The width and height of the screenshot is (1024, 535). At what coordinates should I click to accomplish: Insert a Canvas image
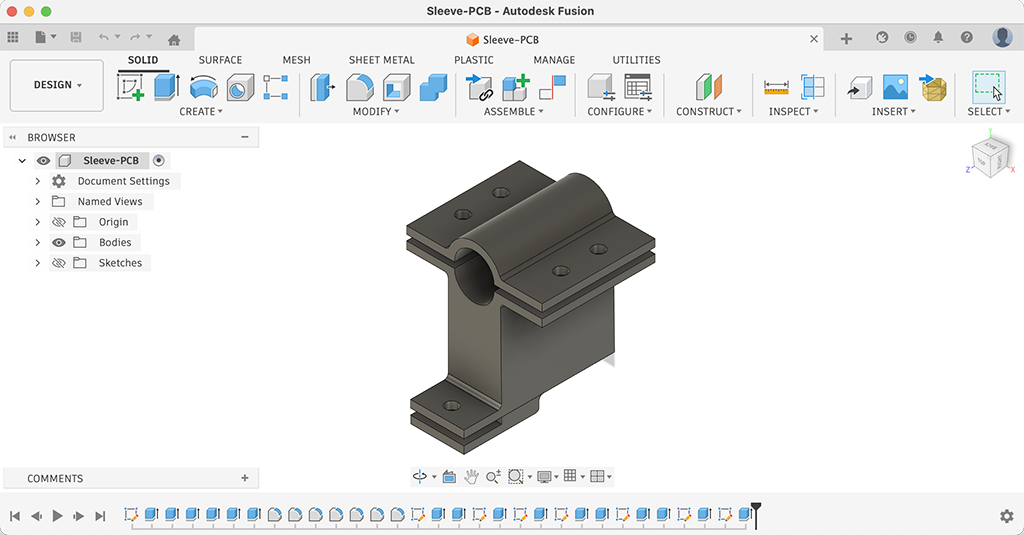pos(895,87)
